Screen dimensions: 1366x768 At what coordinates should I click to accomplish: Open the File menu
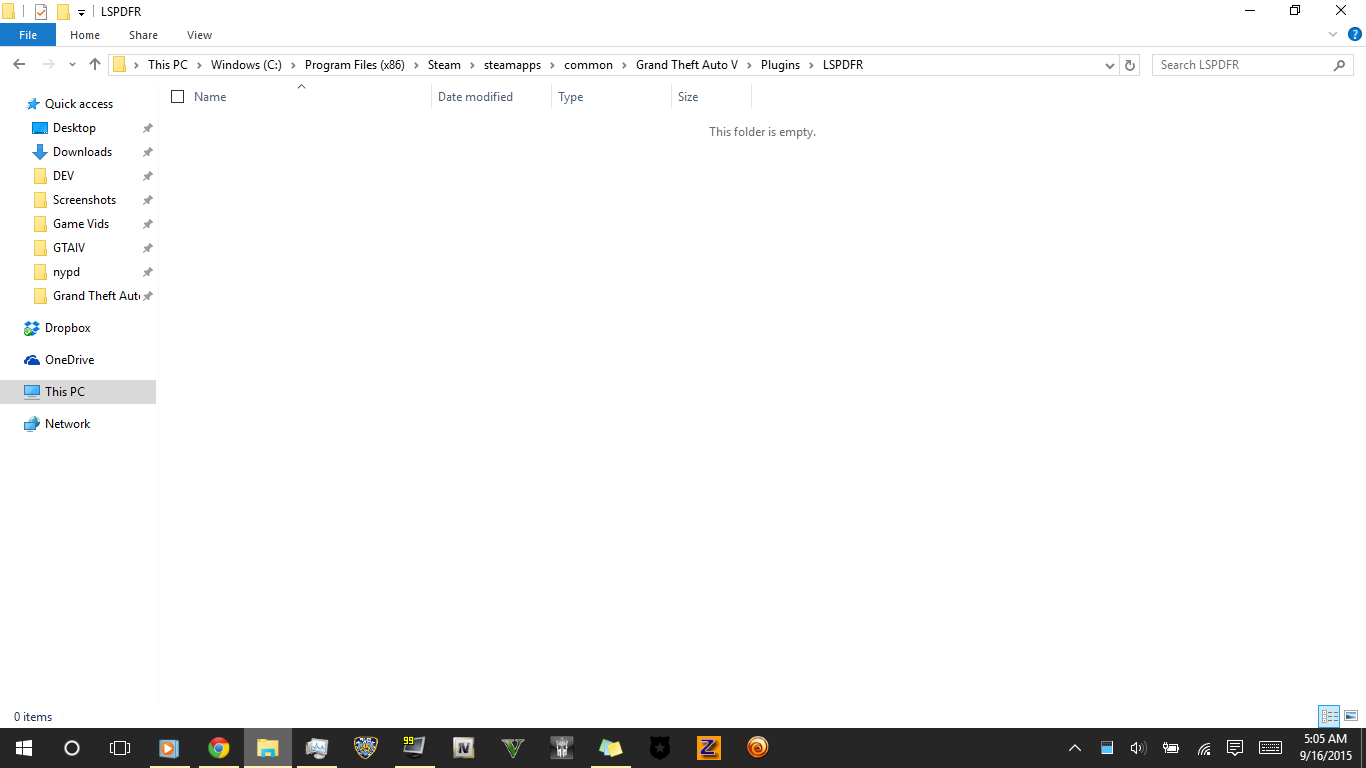pos(28,35)
